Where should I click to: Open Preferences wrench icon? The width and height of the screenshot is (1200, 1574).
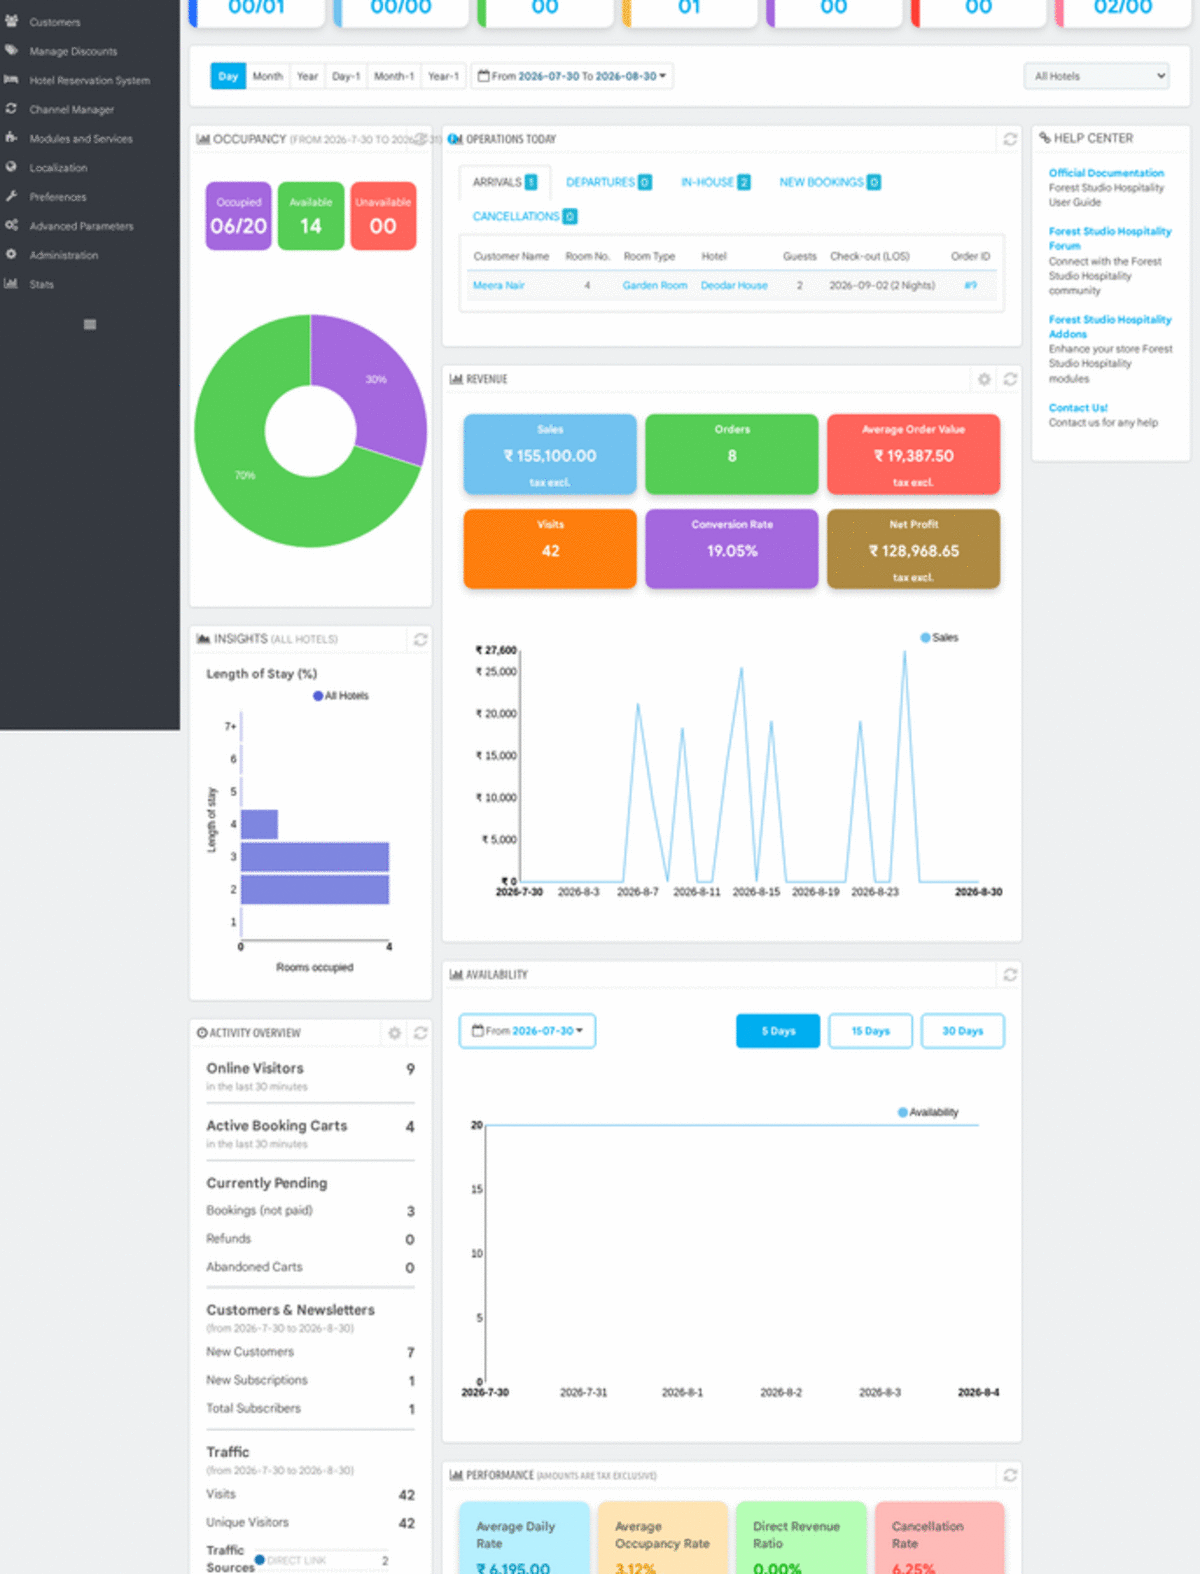click(12, 196)
